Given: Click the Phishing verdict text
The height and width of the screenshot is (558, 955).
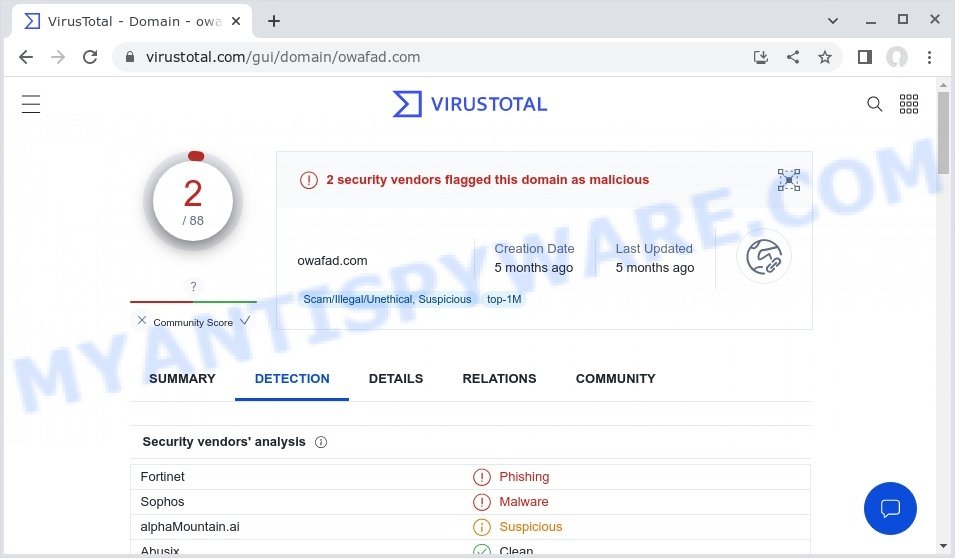Looking at the screenshot, I should pos(524,477).
